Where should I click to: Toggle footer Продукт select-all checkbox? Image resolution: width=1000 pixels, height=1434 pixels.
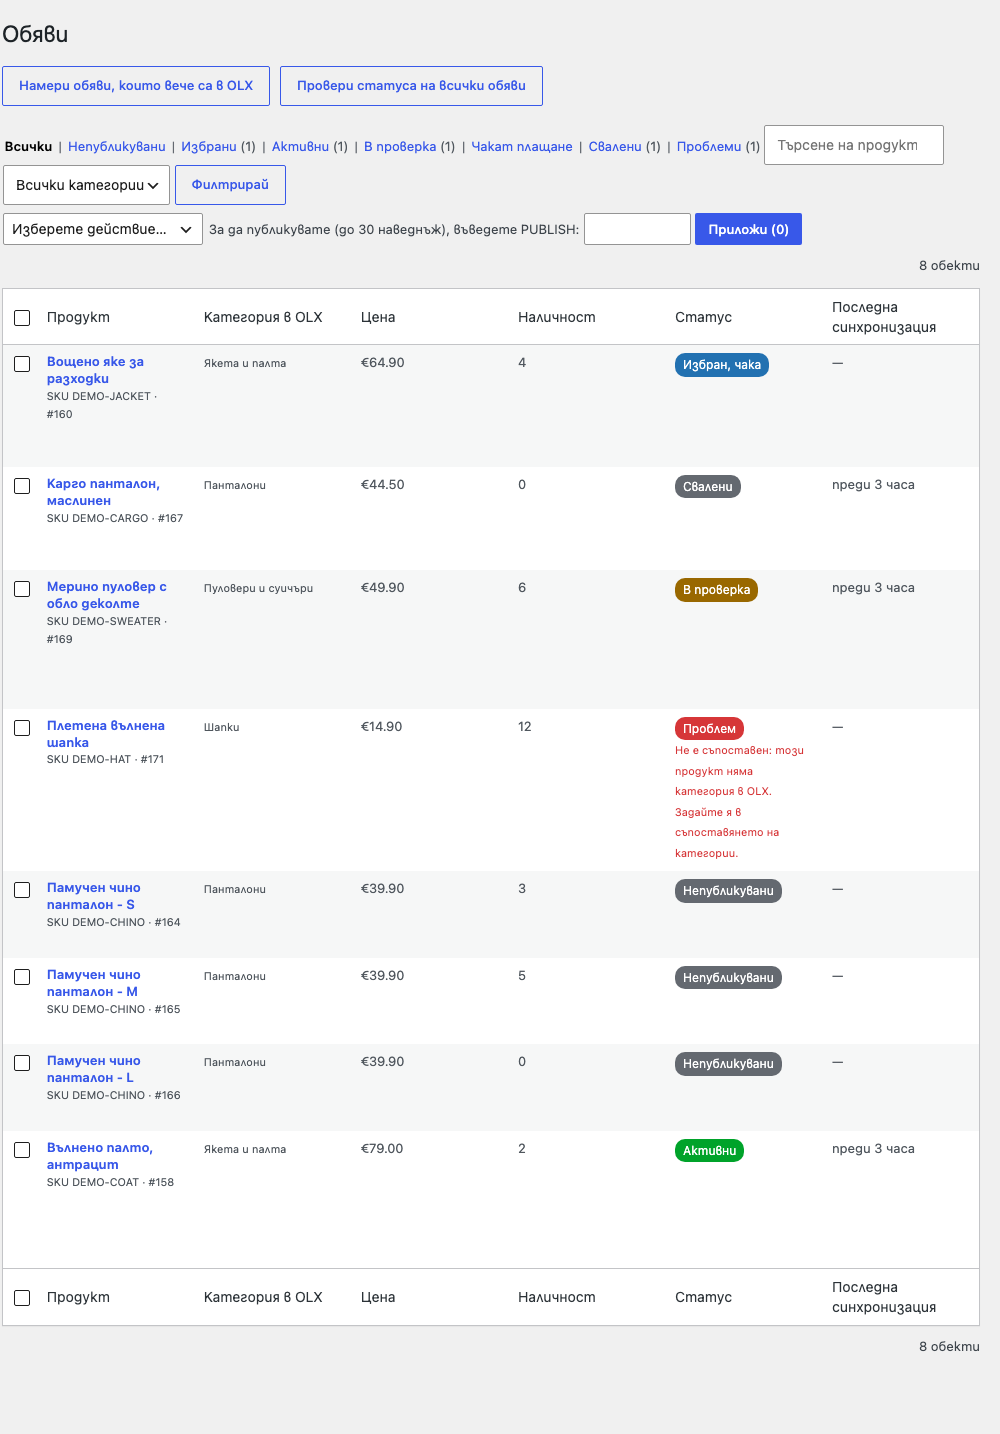point(22,1298)
